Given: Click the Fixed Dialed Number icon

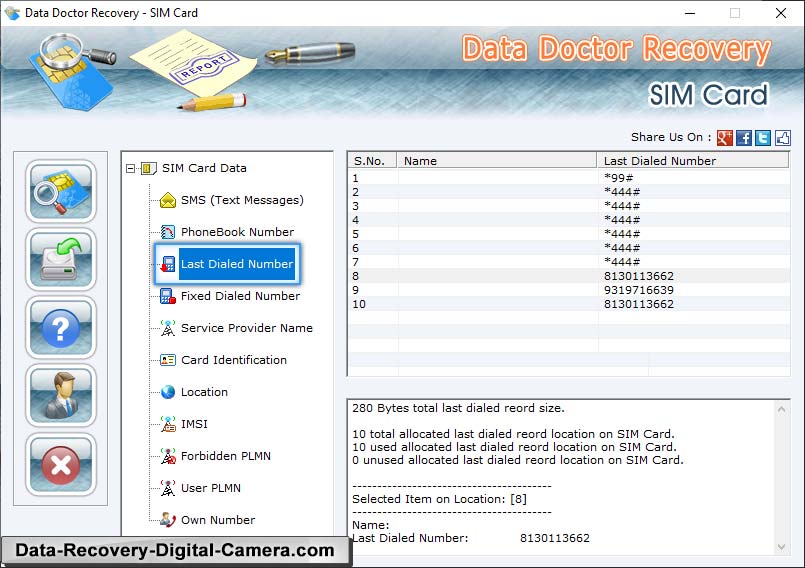Looking at the screenshot, I should coord(168,296).
